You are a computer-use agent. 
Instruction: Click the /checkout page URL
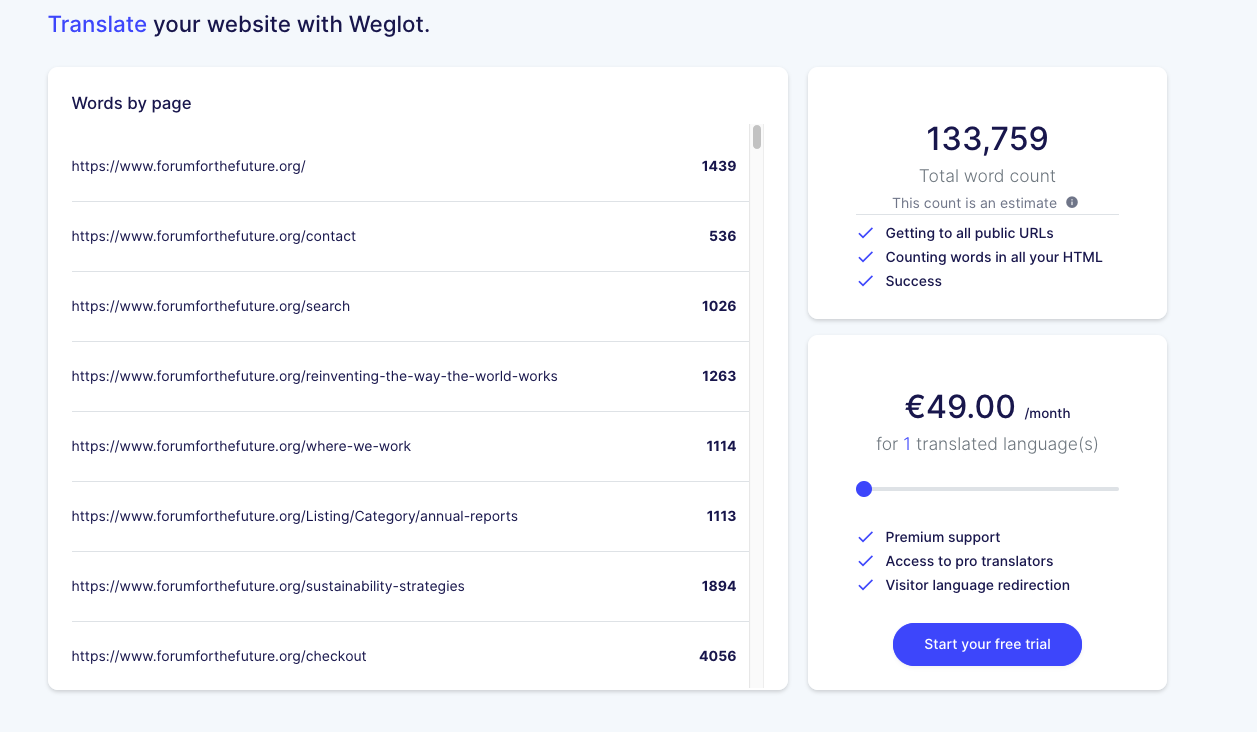(219, 656)
